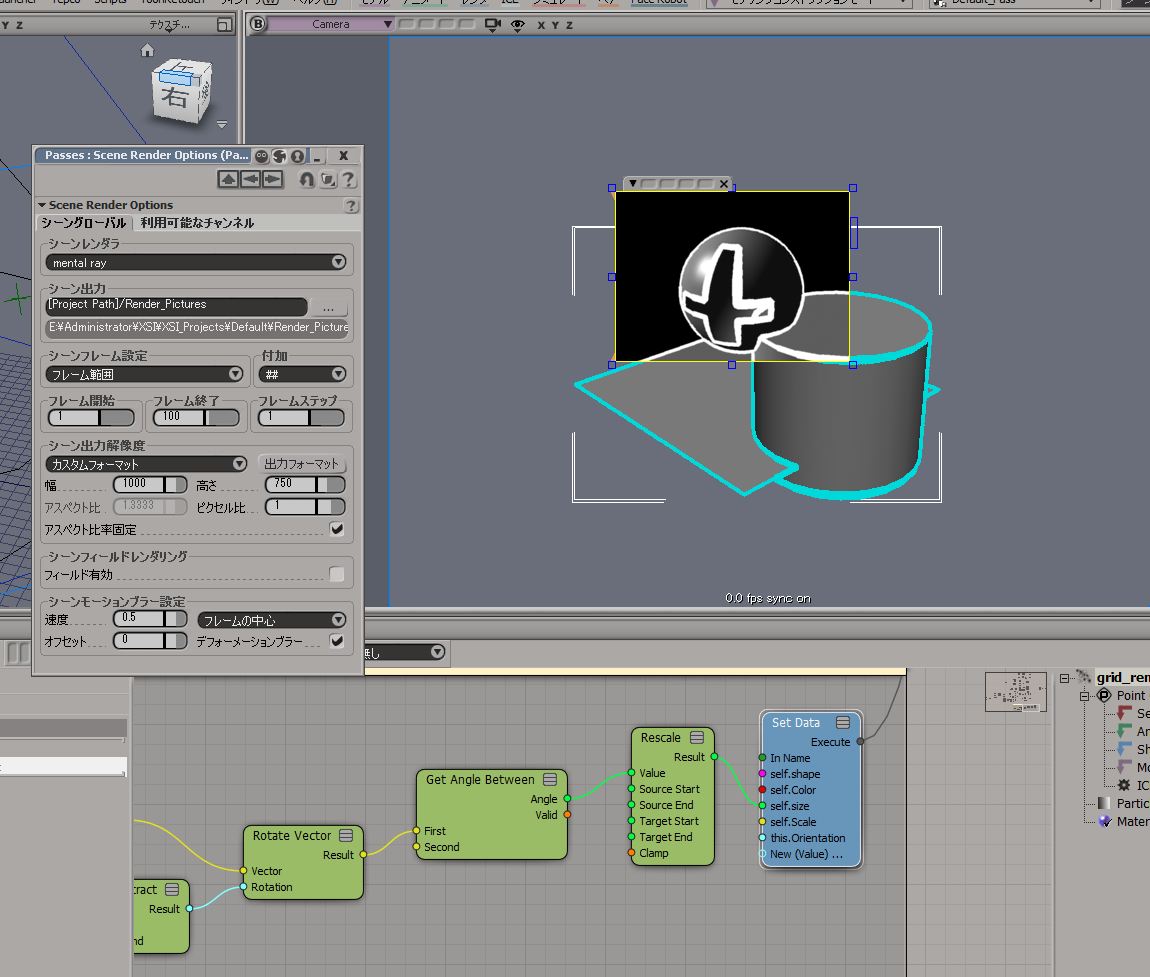1150x977 pixels.
Task: Open the フレーム範囲 dropdown
Action: 145,374
